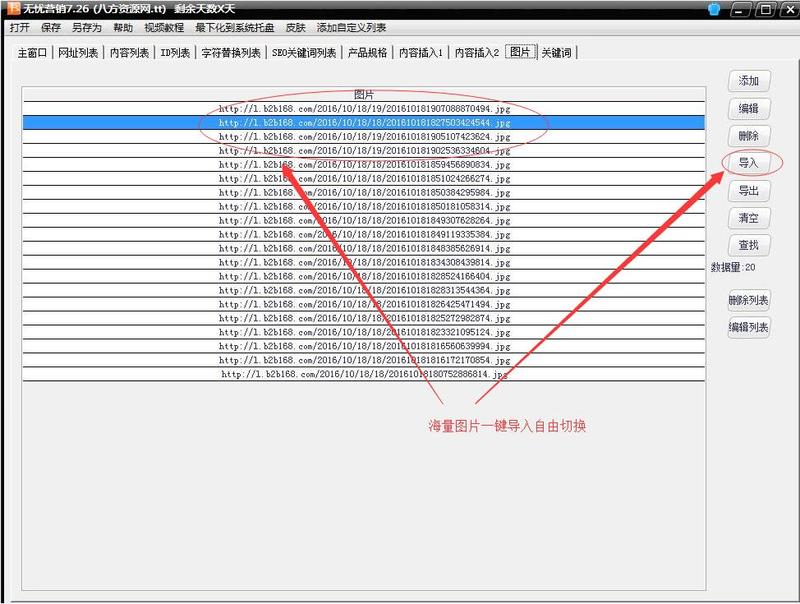The width and height of the screenshot is (800, 604).
Task: Select the 图片 tab
Action: click(x=520, y=52)
